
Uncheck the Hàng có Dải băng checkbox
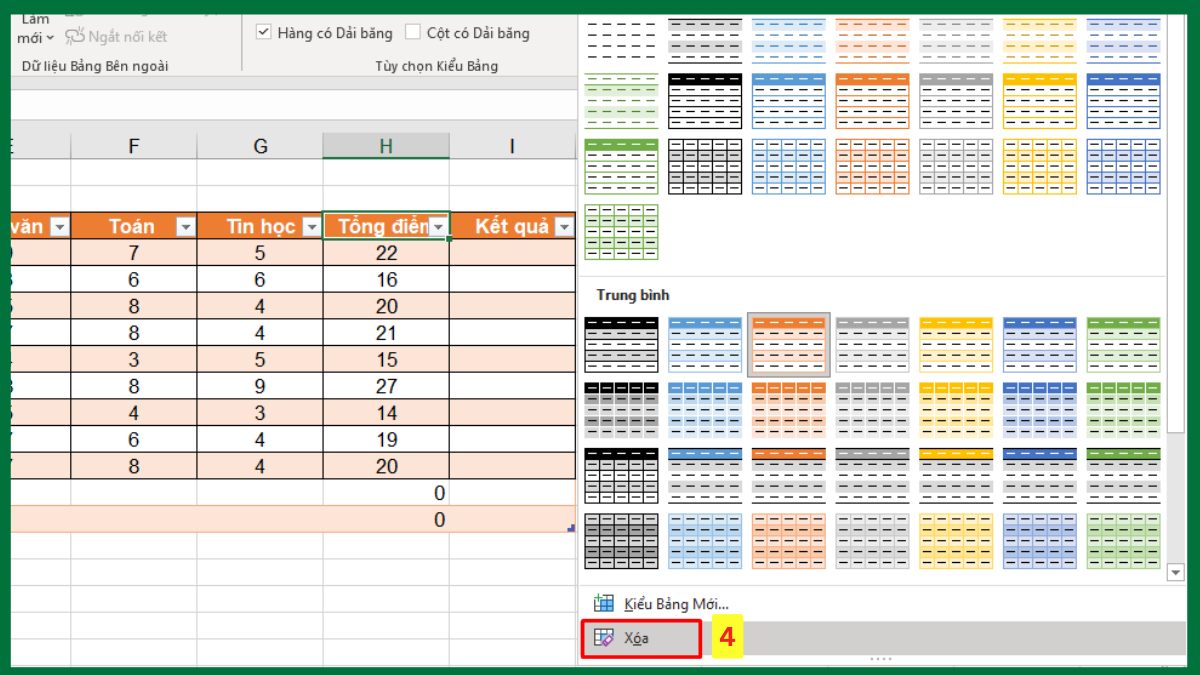pos(264,32)
